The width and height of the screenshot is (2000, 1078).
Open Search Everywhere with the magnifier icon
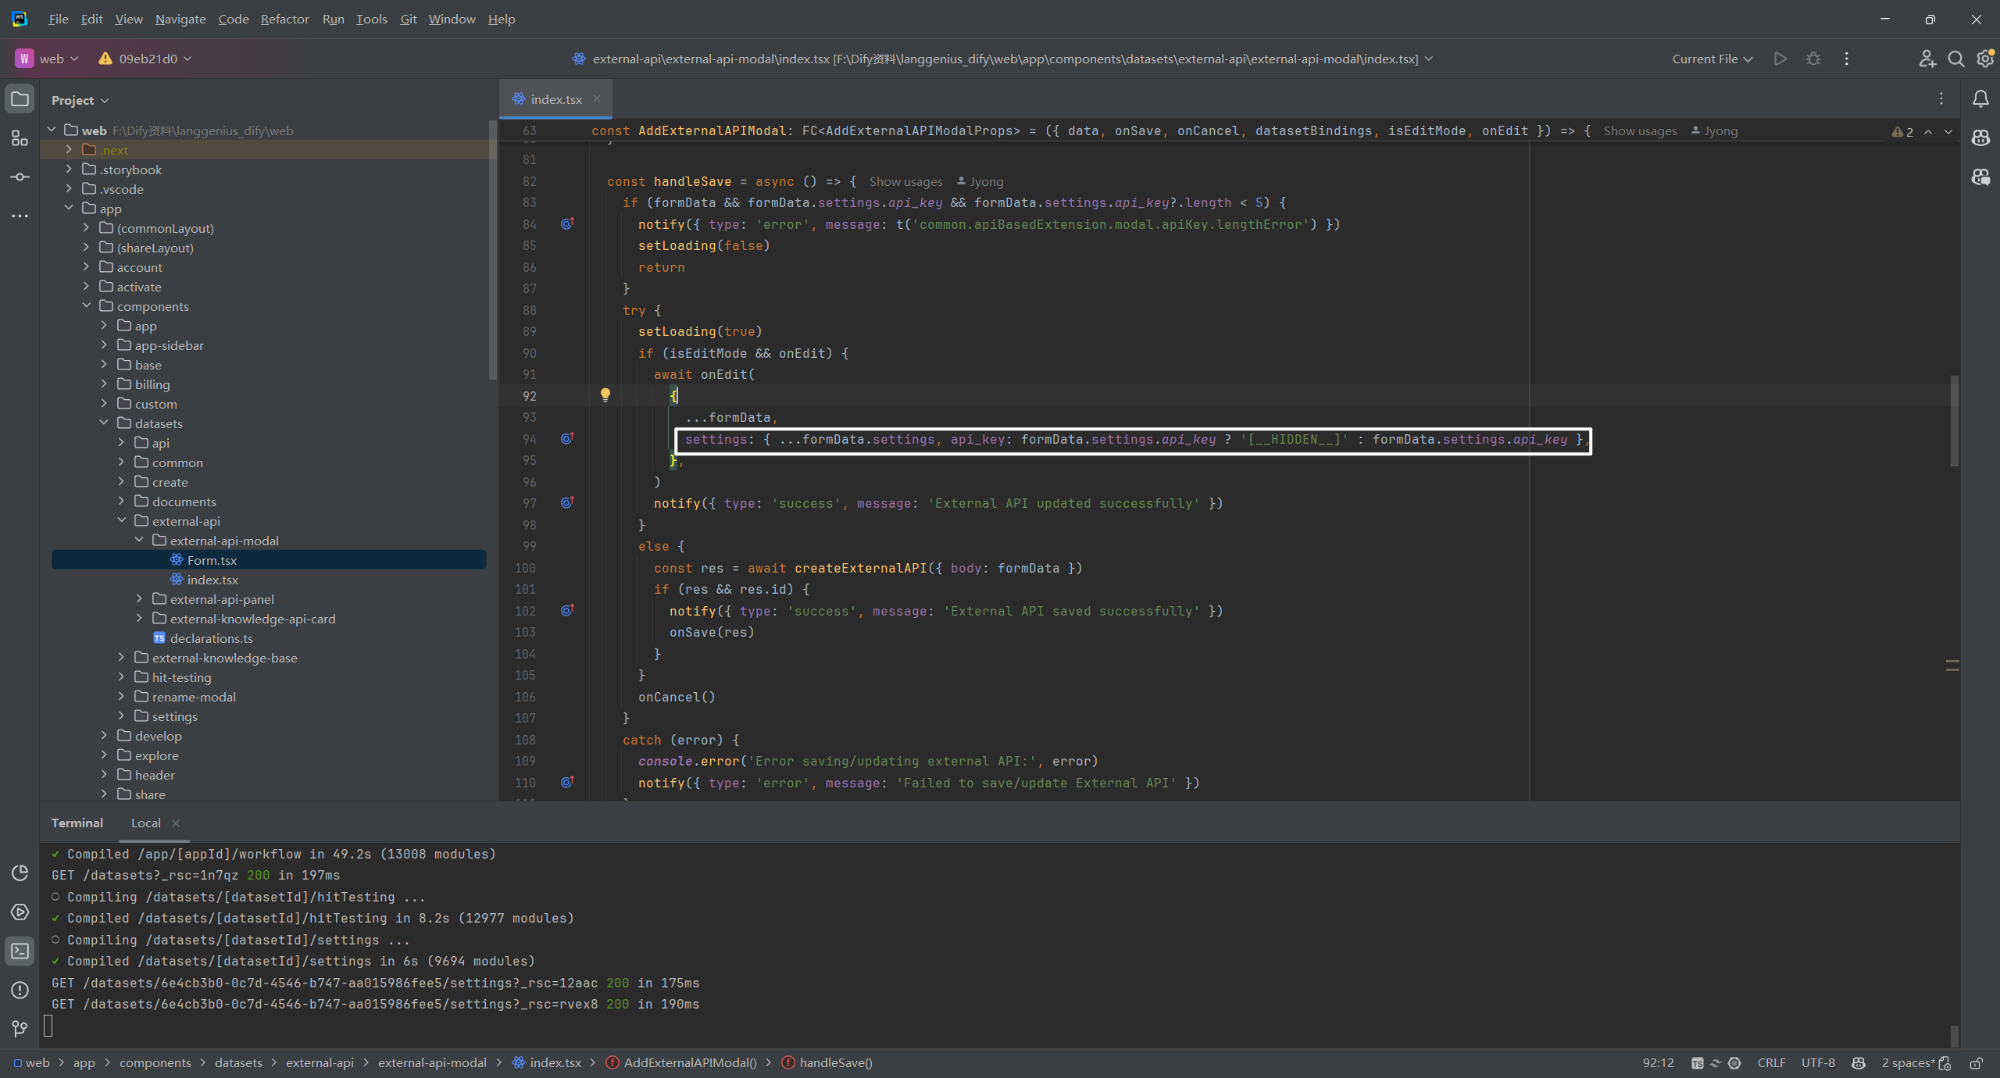[1956, 58]
